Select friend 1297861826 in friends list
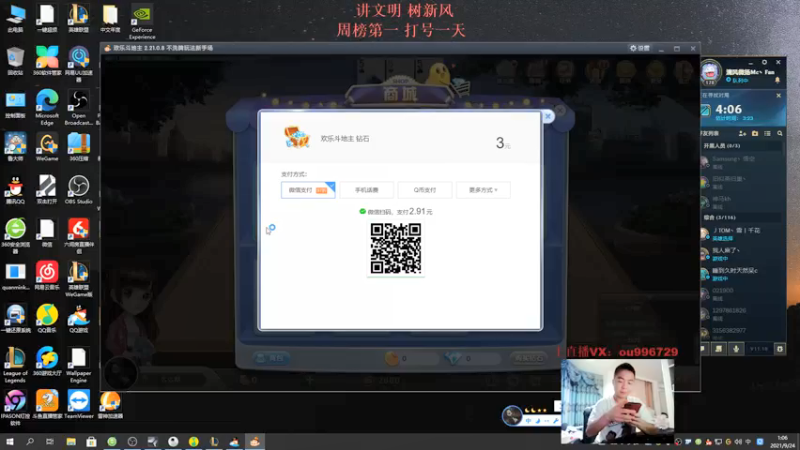 (x=741, y=314)
